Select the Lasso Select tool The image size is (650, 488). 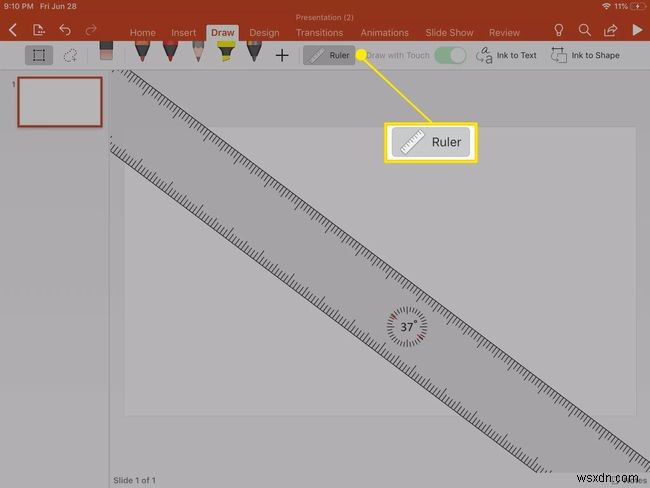pos(70,55)
